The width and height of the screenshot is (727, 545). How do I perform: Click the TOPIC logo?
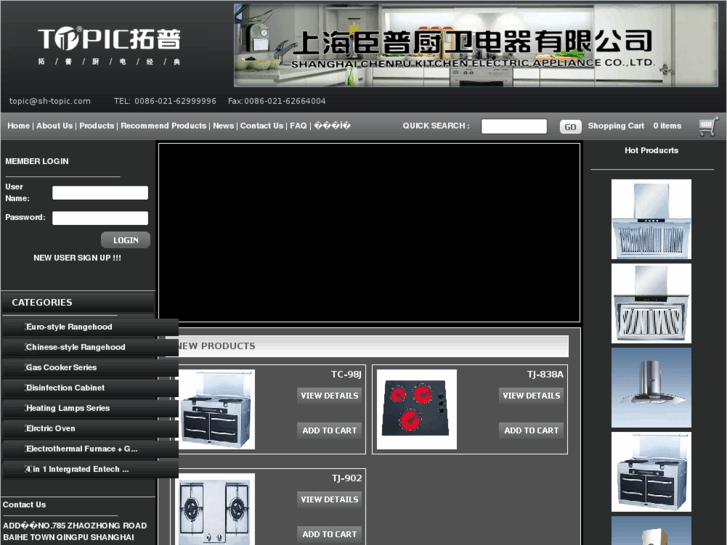[109, 45]
